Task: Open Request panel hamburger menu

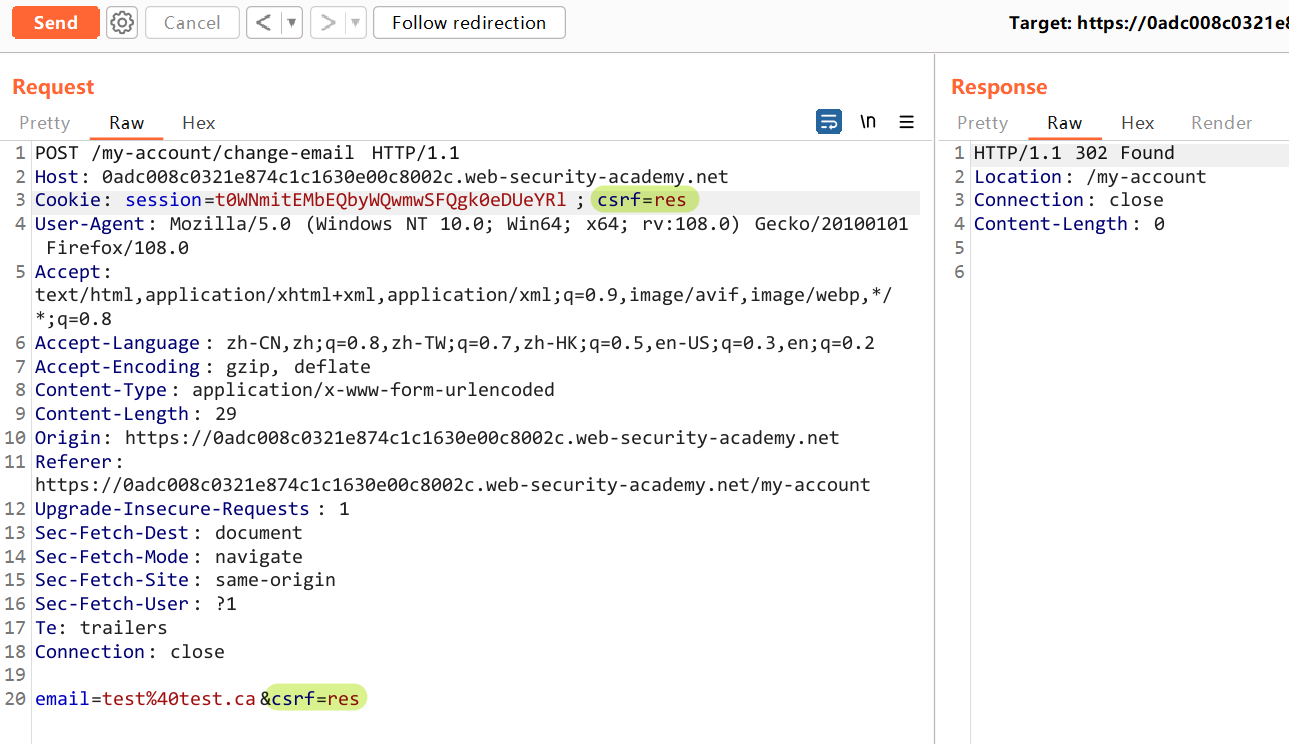Action: point(907,122)
